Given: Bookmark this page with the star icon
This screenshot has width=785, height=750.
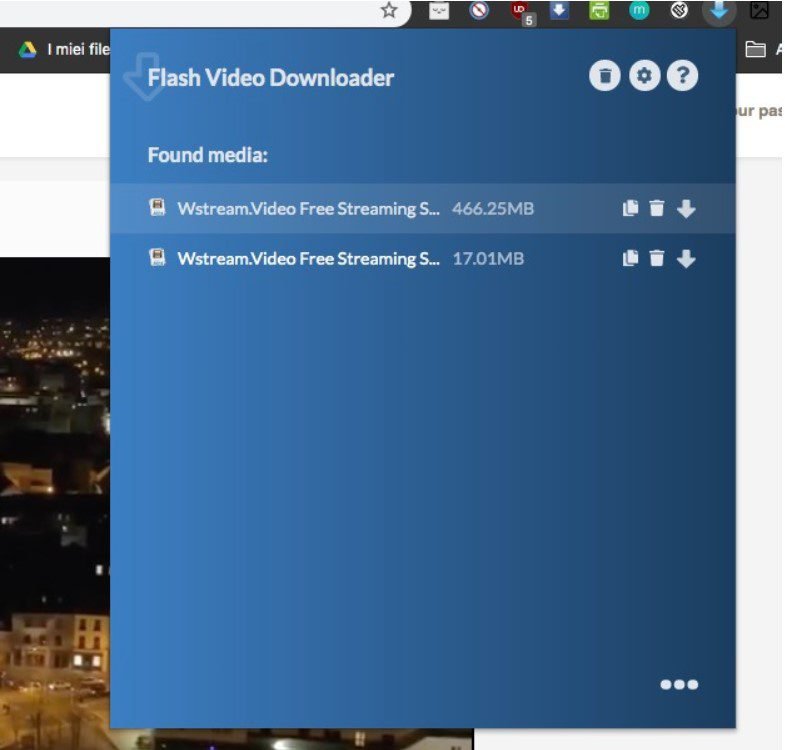Looking at the screenshot, I should [x=389, y=10].
